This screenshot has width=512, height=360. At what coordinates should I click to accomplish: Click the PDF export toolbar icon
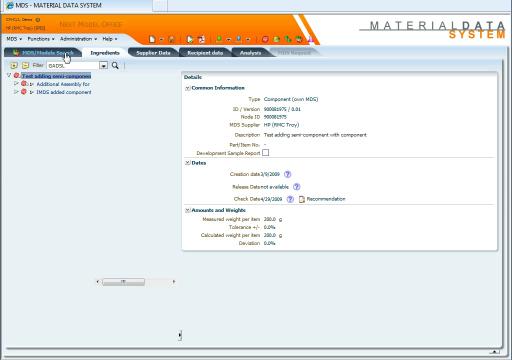coord(201,39)
